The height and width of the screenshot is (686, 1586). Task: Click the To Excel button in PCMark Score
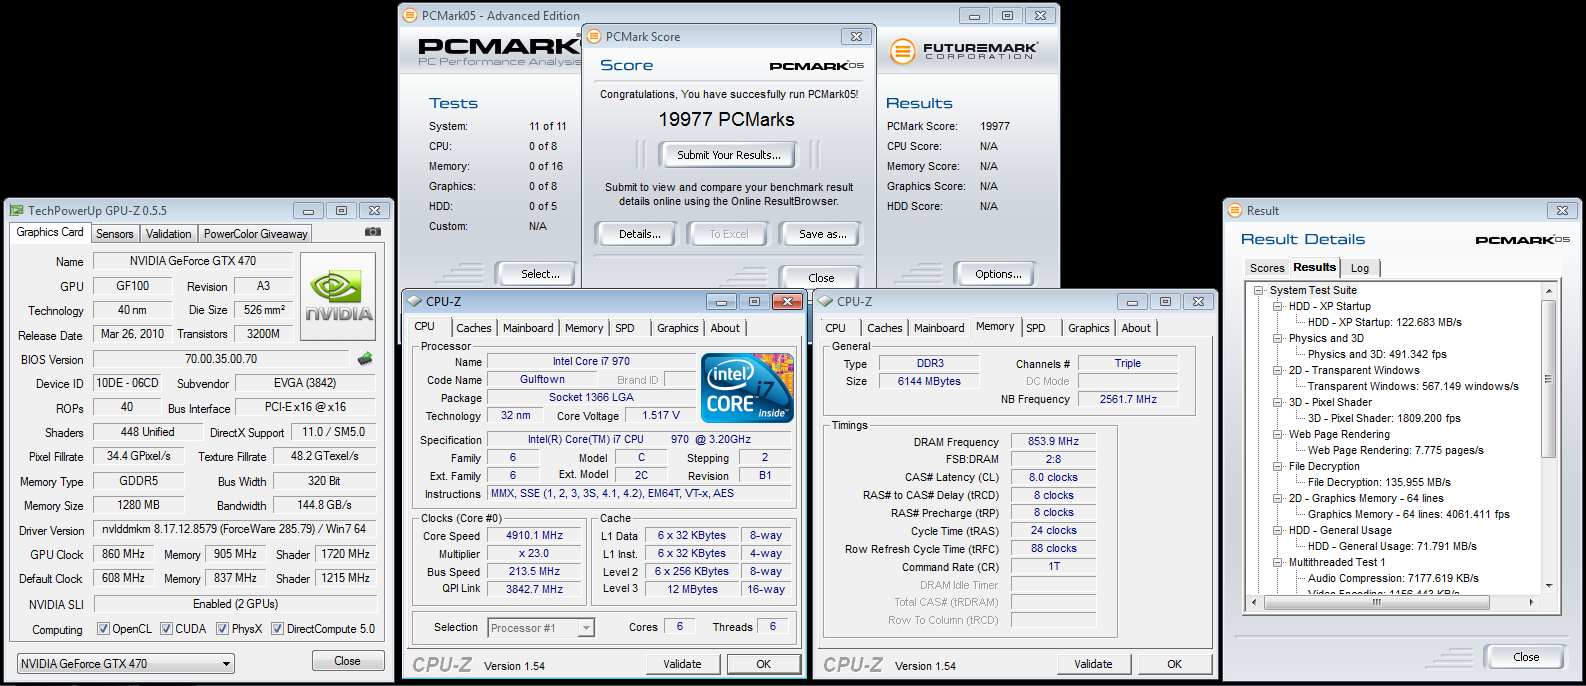[x=728, y=234]
